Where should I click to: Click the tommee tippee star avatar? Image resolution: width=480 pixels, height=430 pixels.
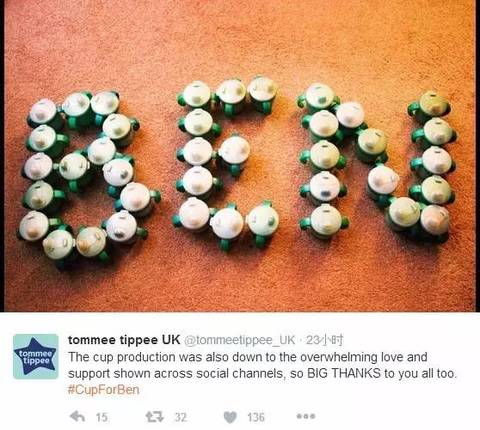[x=36, y=356]
